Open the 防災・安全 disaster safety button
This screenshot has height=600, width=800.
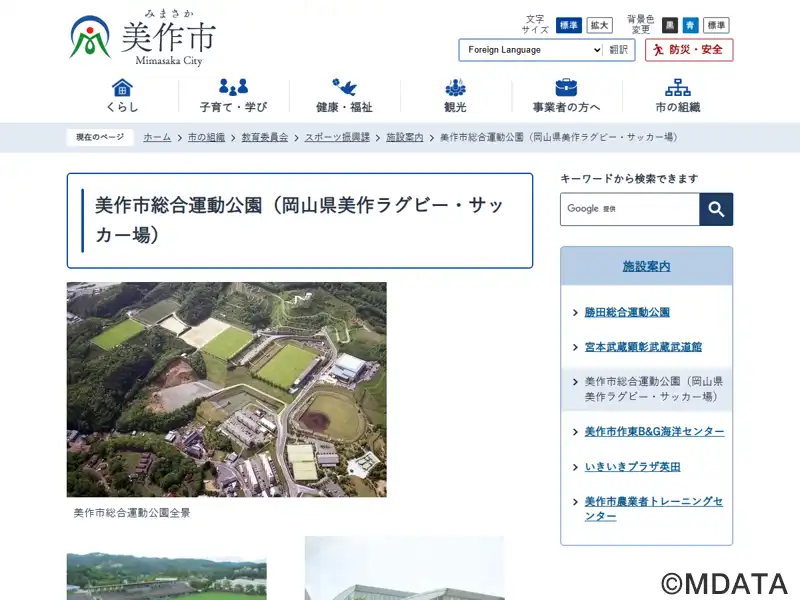click(x=688, y=50)
